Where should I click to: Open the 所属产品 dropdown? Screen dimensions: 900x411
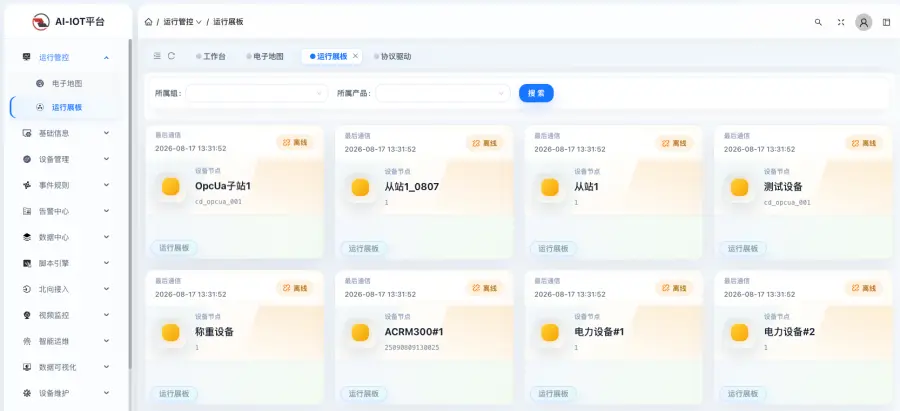[x=443, y=93]
